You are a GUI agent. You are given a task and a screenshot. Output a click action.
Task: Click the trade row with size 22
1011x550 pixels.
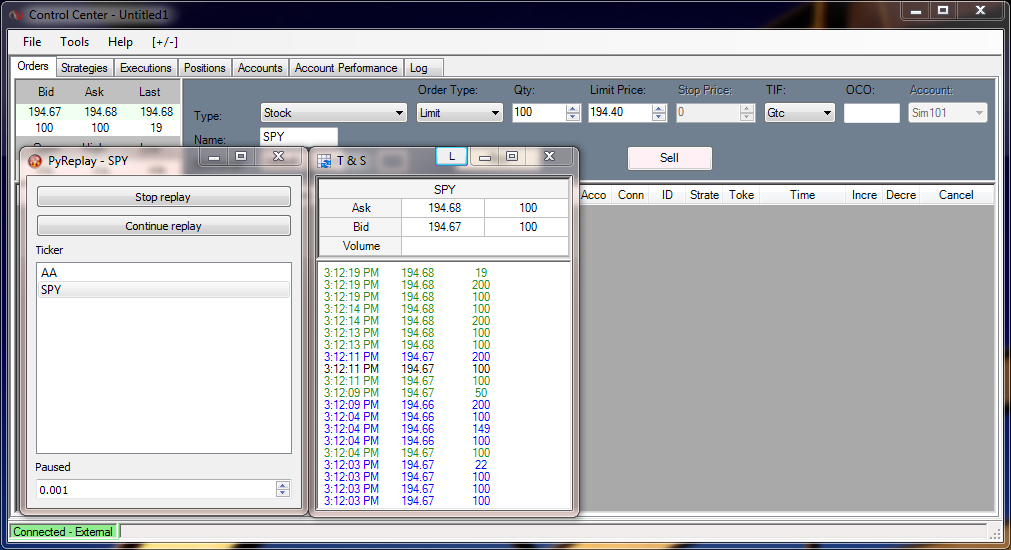pyautogui.click(x=406, y=465)
